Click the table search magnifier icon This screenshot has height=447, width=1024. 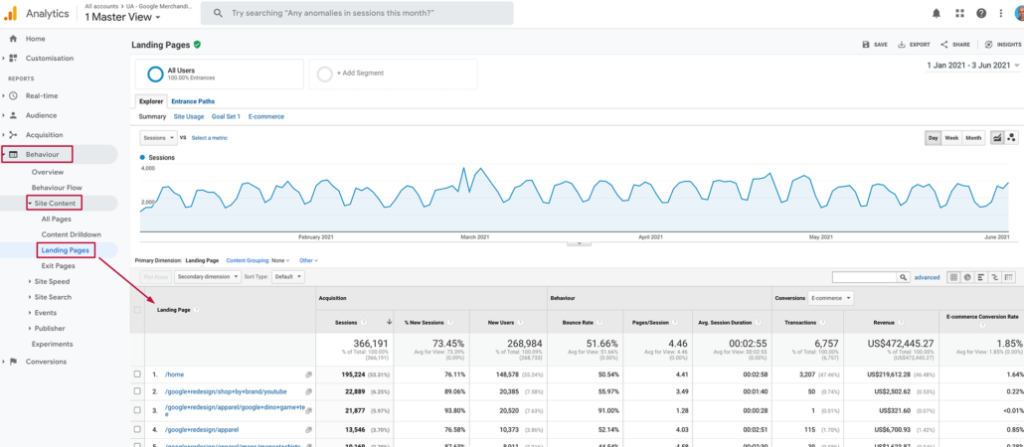902,276
